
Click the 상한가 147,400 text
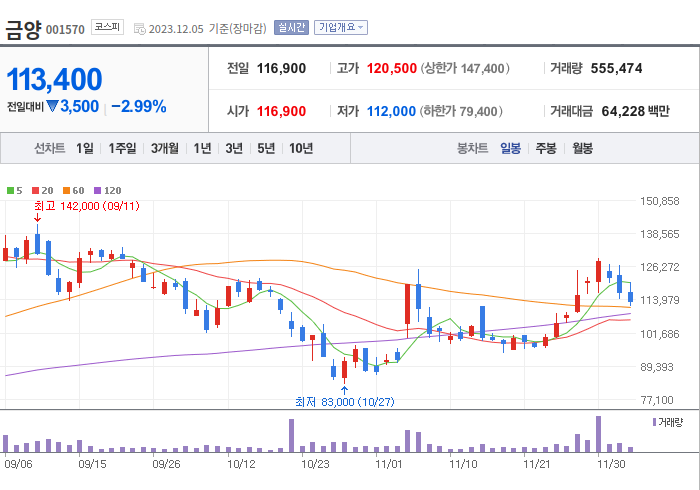(465, 68)
